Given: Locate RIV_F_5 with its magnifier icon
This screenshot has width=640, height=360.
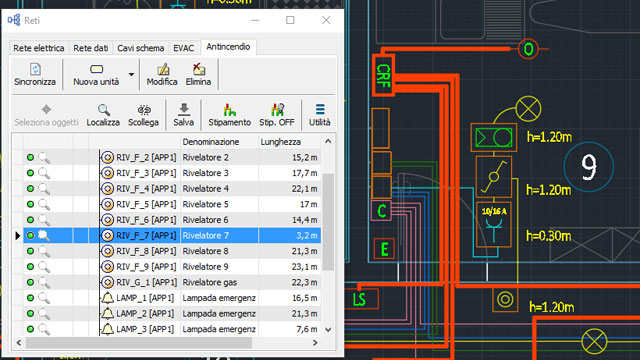Looking at the screenshot, I should (x=44, y=204).
